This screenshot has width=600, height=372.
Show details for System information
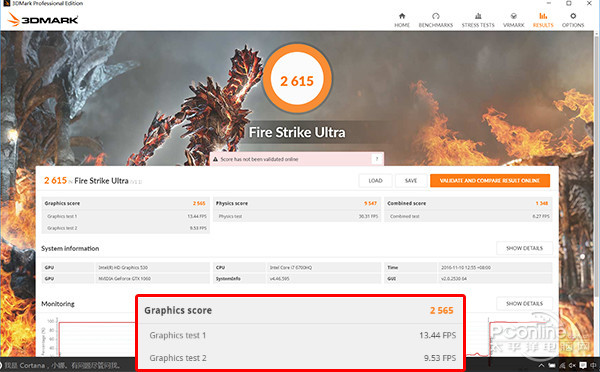tap(524, 248)
